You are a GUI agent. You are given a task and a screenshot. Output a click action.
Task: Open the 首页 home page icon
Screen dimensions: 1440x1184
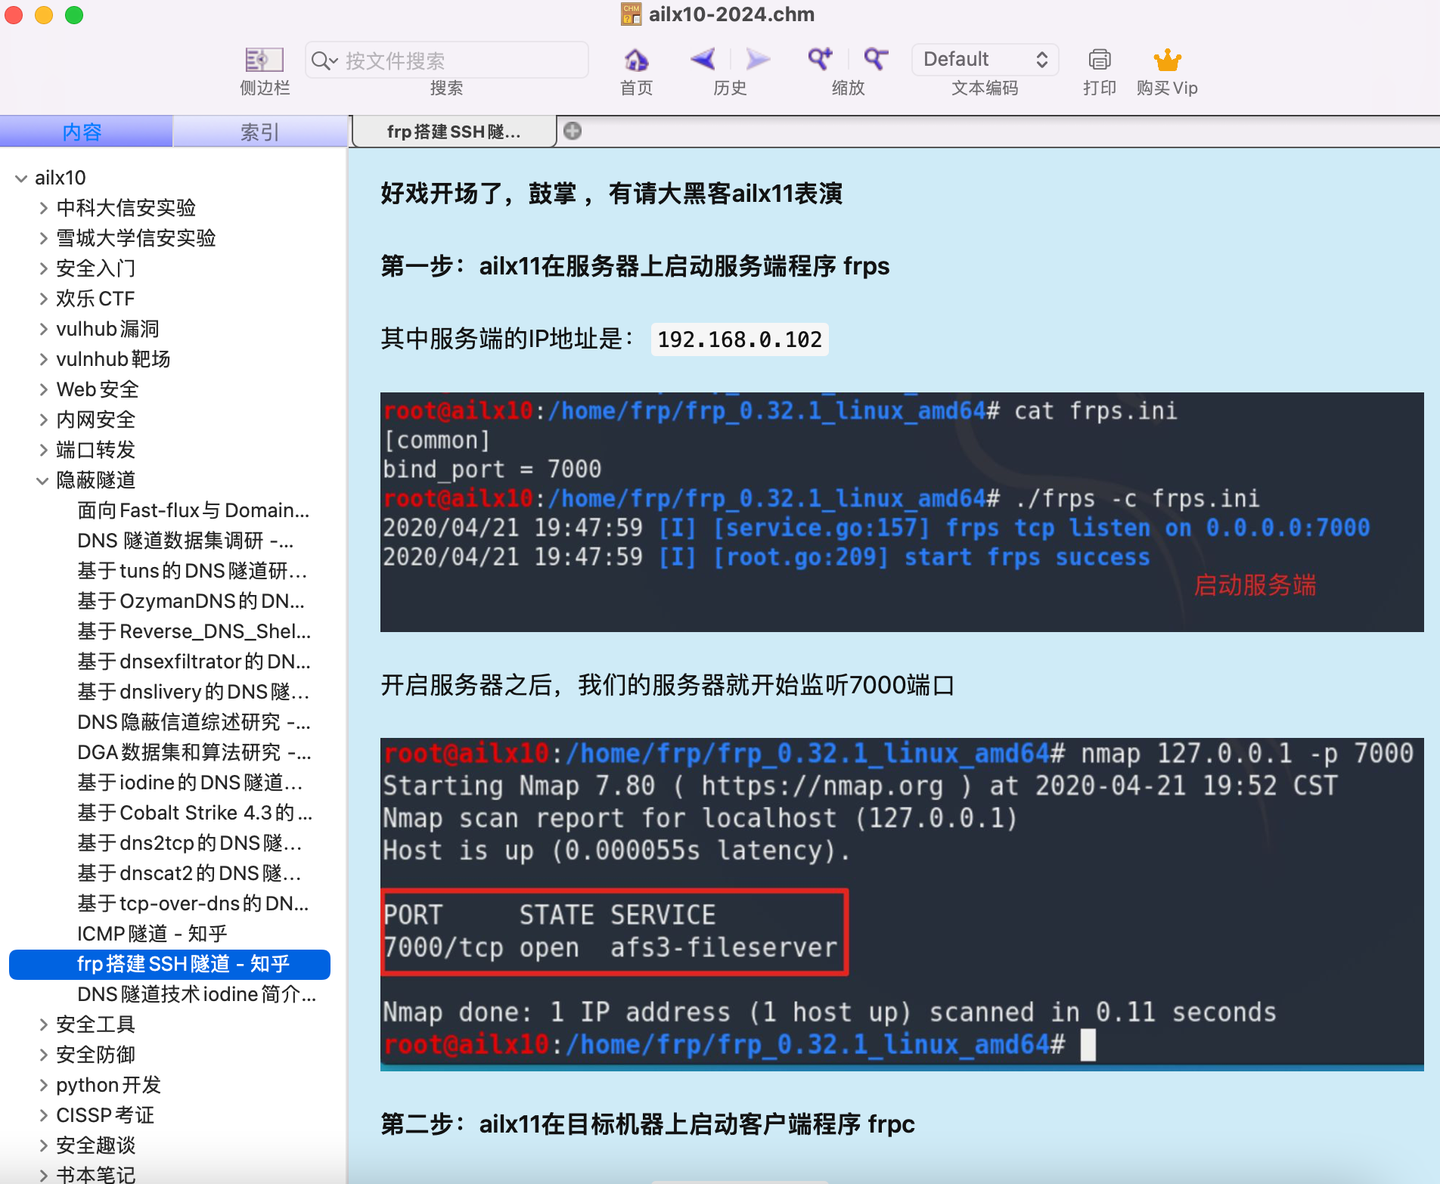635,60
